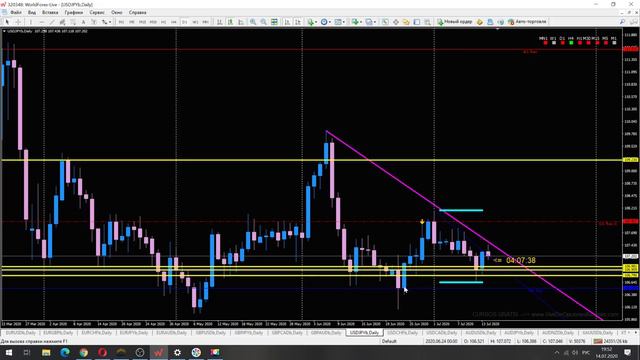Switch to the USDCAD Daily chart tab
This screenshot has height=360, width=640.
coord(442,333)
